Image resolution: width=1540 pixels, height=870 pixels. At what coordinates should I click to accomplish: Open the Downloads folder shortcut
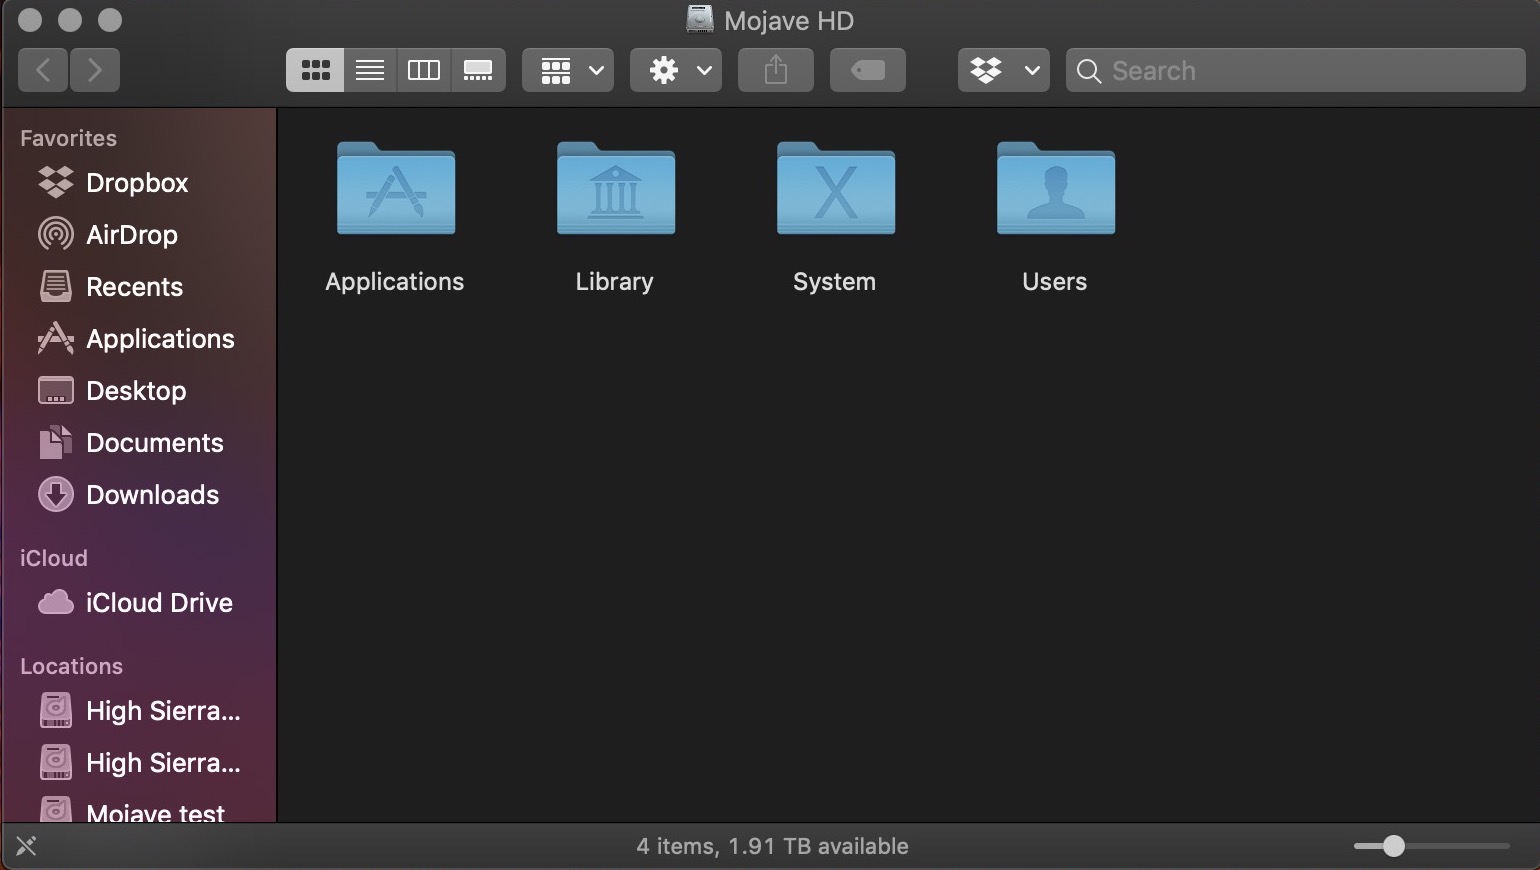[153, 495]
